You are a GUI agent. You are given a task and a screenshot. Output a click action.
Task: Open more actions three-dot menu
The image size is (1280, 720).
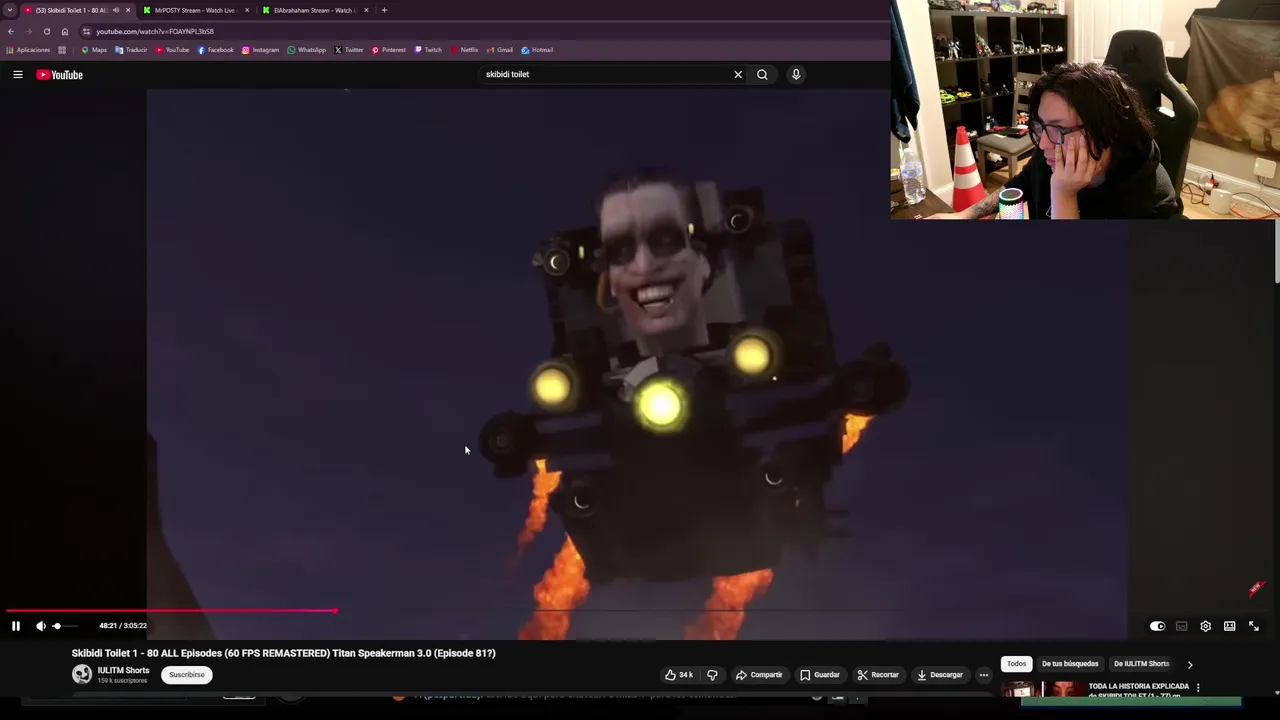click(x=984, y=675)
